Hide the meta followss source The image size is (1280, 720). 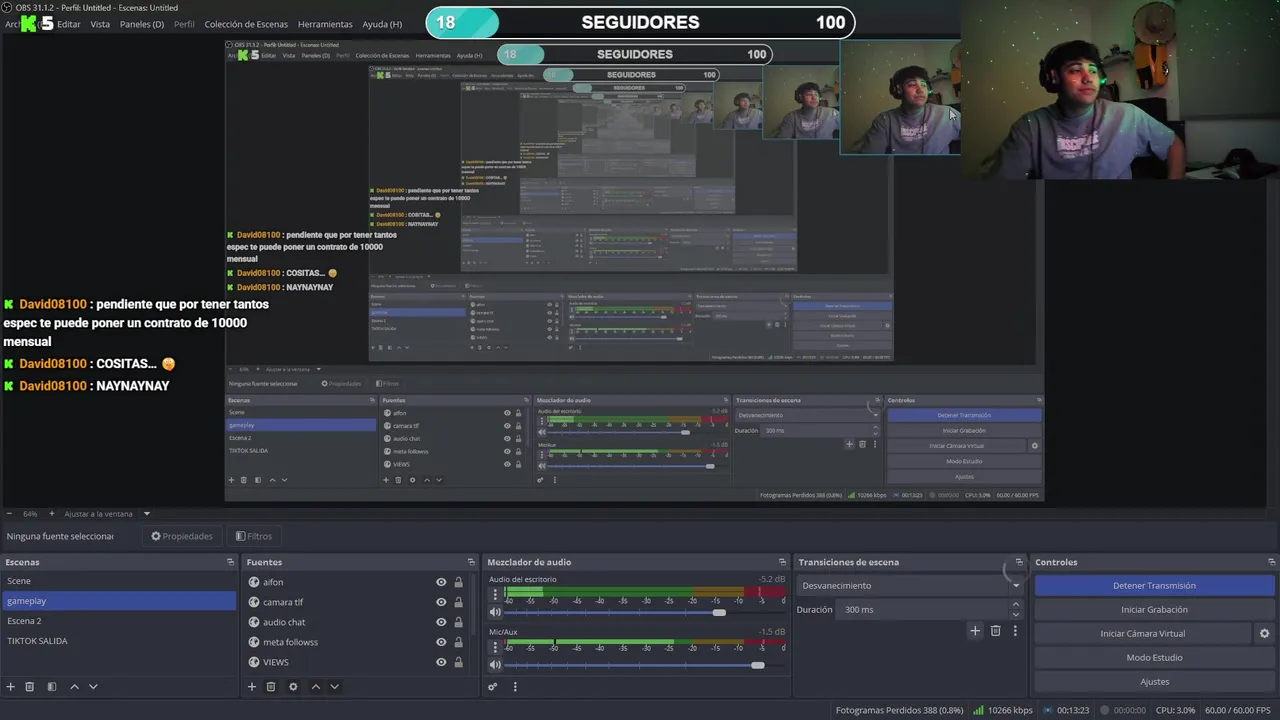click(441, 642)
